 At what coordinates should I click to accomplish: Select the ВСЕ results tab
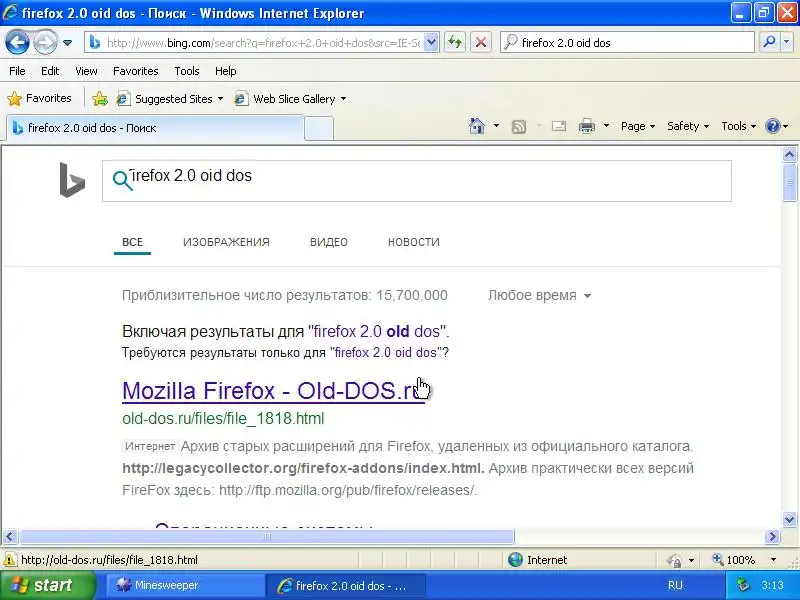(132, 242)
